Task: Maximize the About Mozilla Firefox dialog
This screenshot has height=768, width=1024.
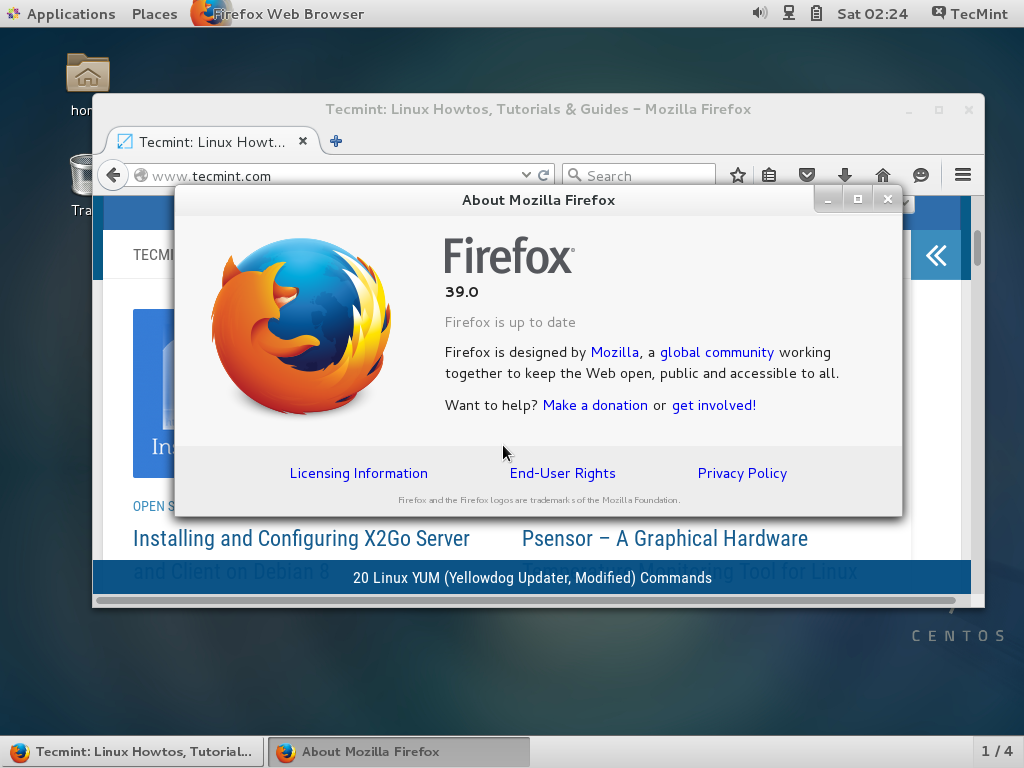Action: coord(857,200)
